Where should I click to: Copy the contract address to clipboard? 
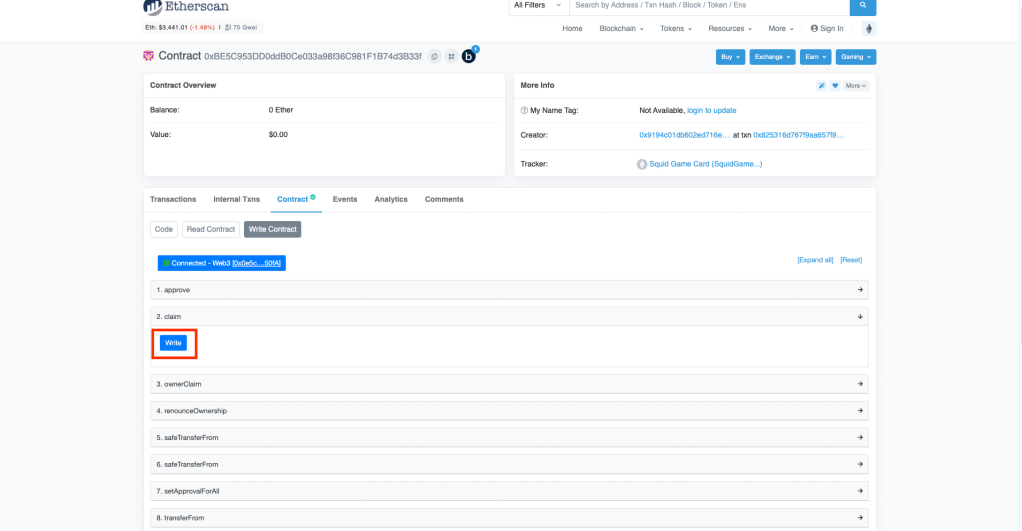[434, 57]
